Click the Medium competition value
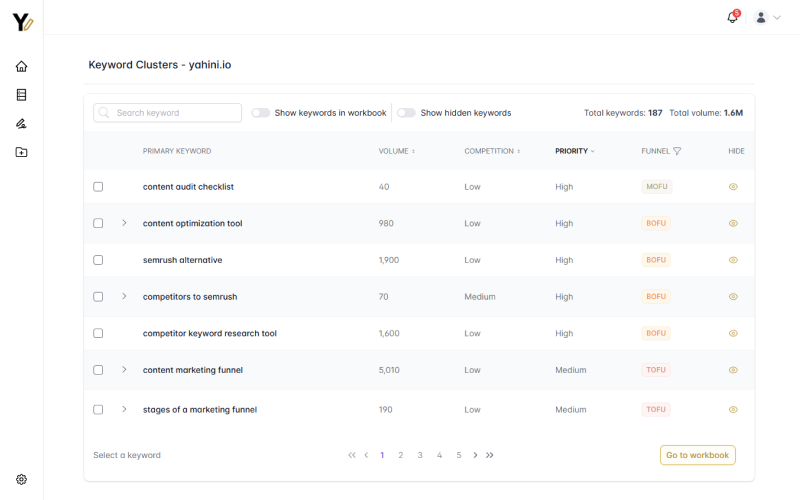The width and height of the screenshot is (800, 500). (480, 297)
